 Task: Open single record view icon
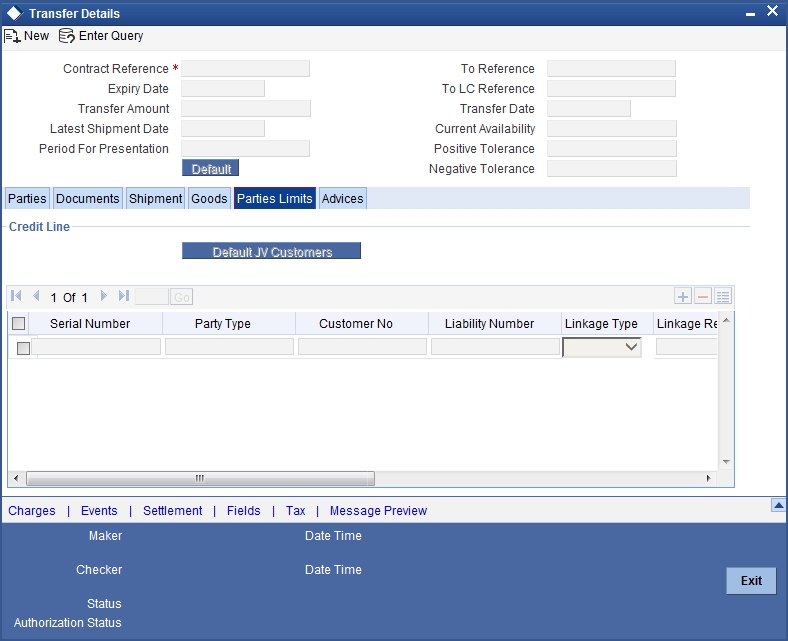[x=723, y=297]
